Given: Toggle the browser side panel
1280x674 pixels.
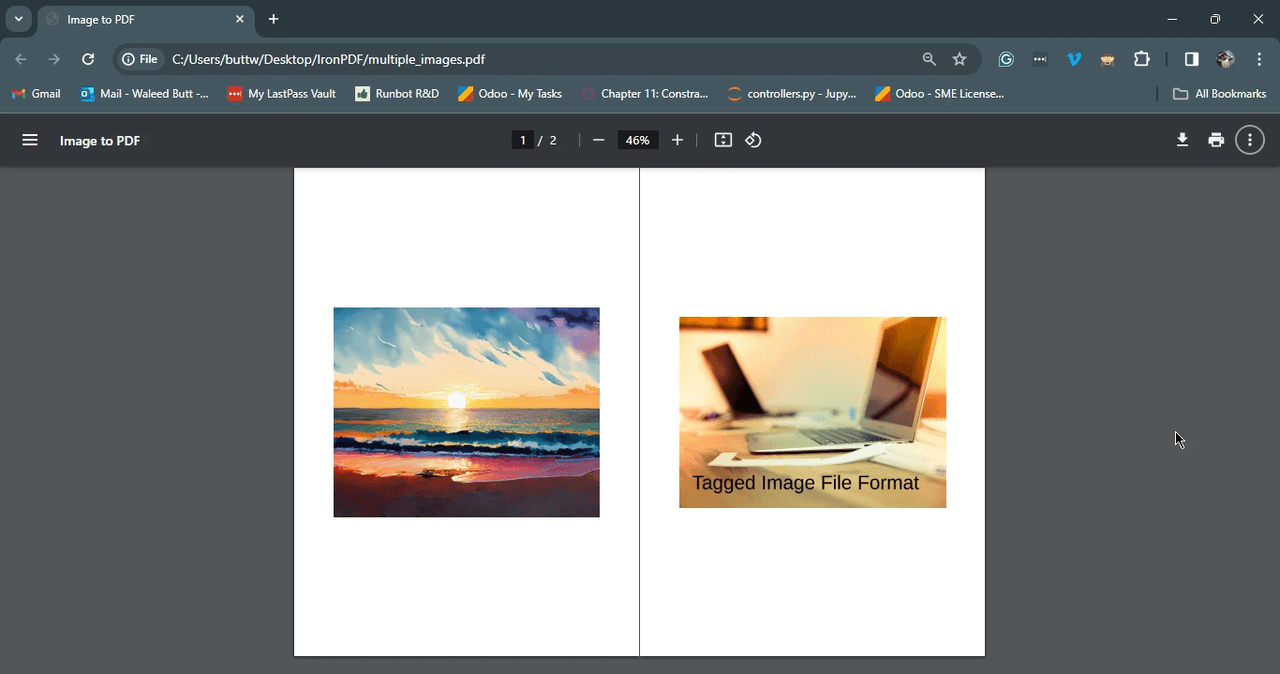Looking at the screenshot, I should click(1191, 59).
